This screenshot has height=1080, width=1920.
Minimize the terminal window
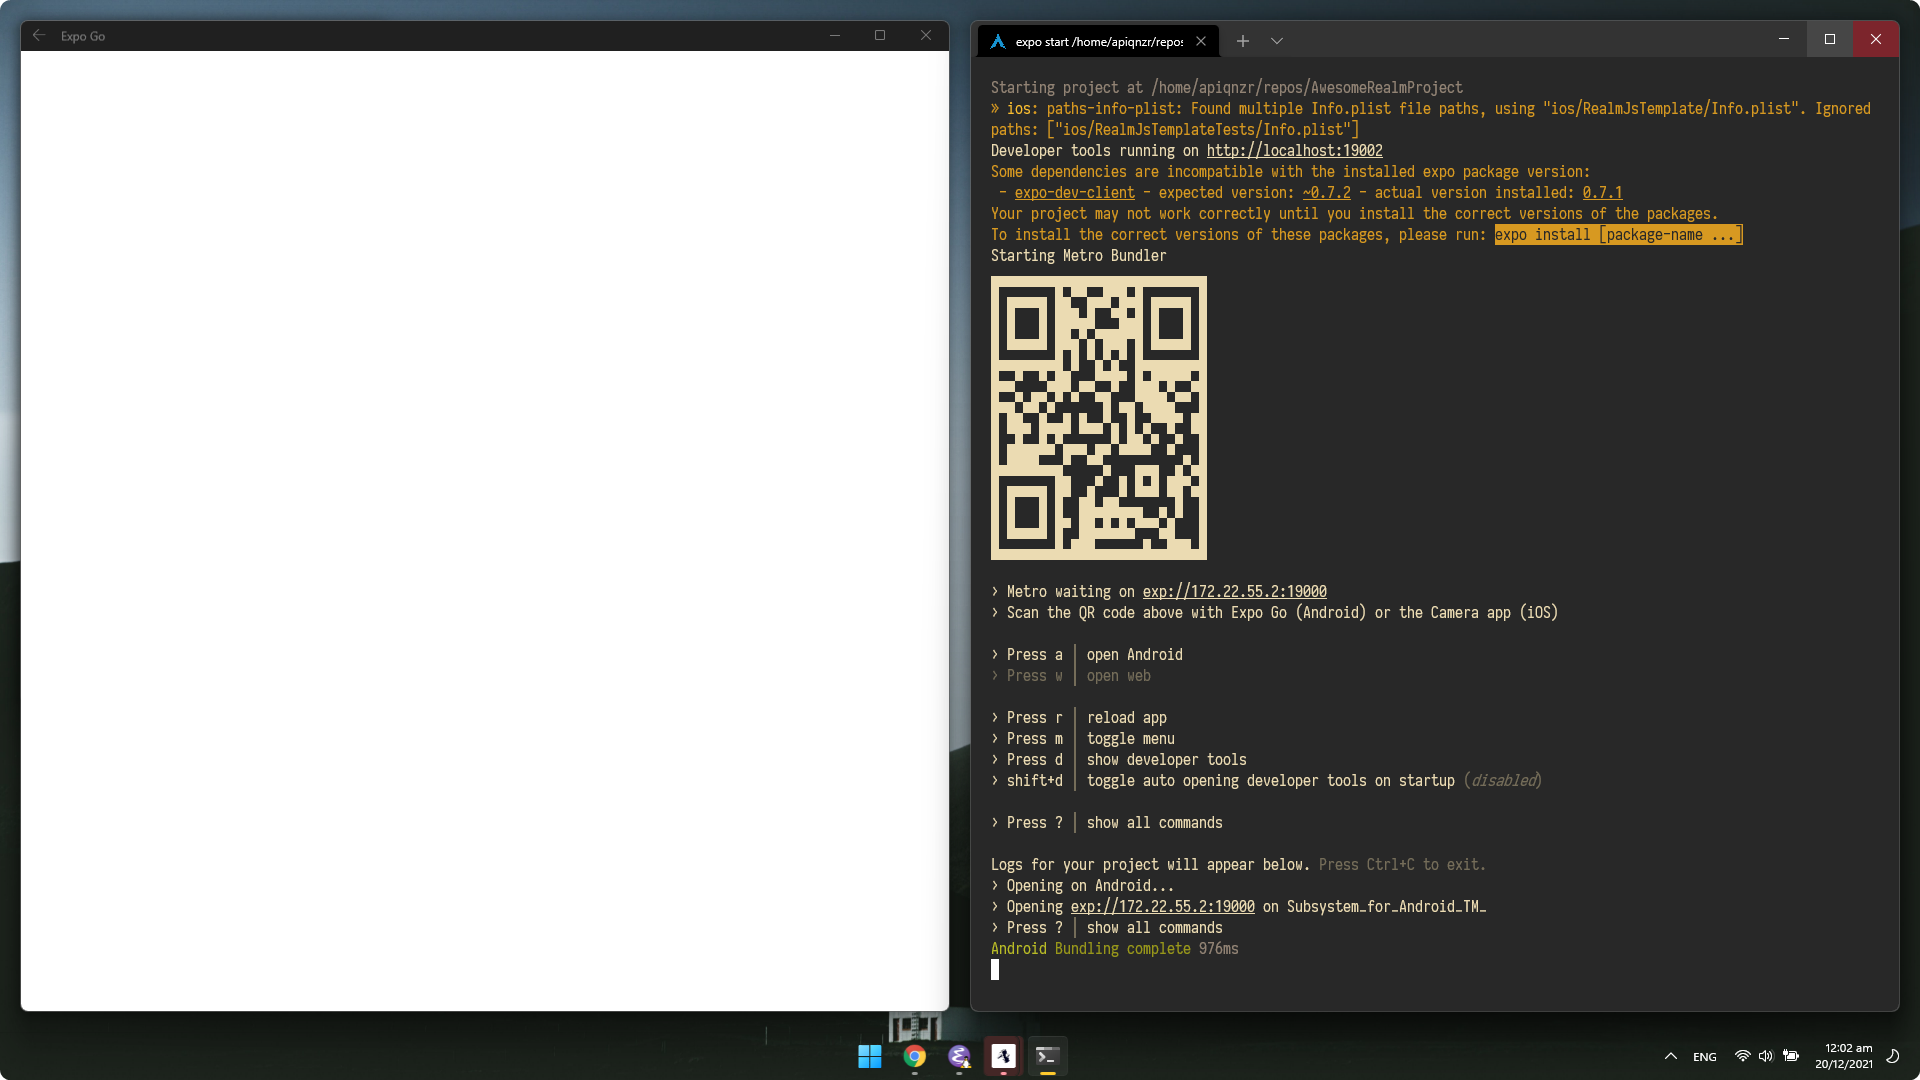pos(1783,39)
